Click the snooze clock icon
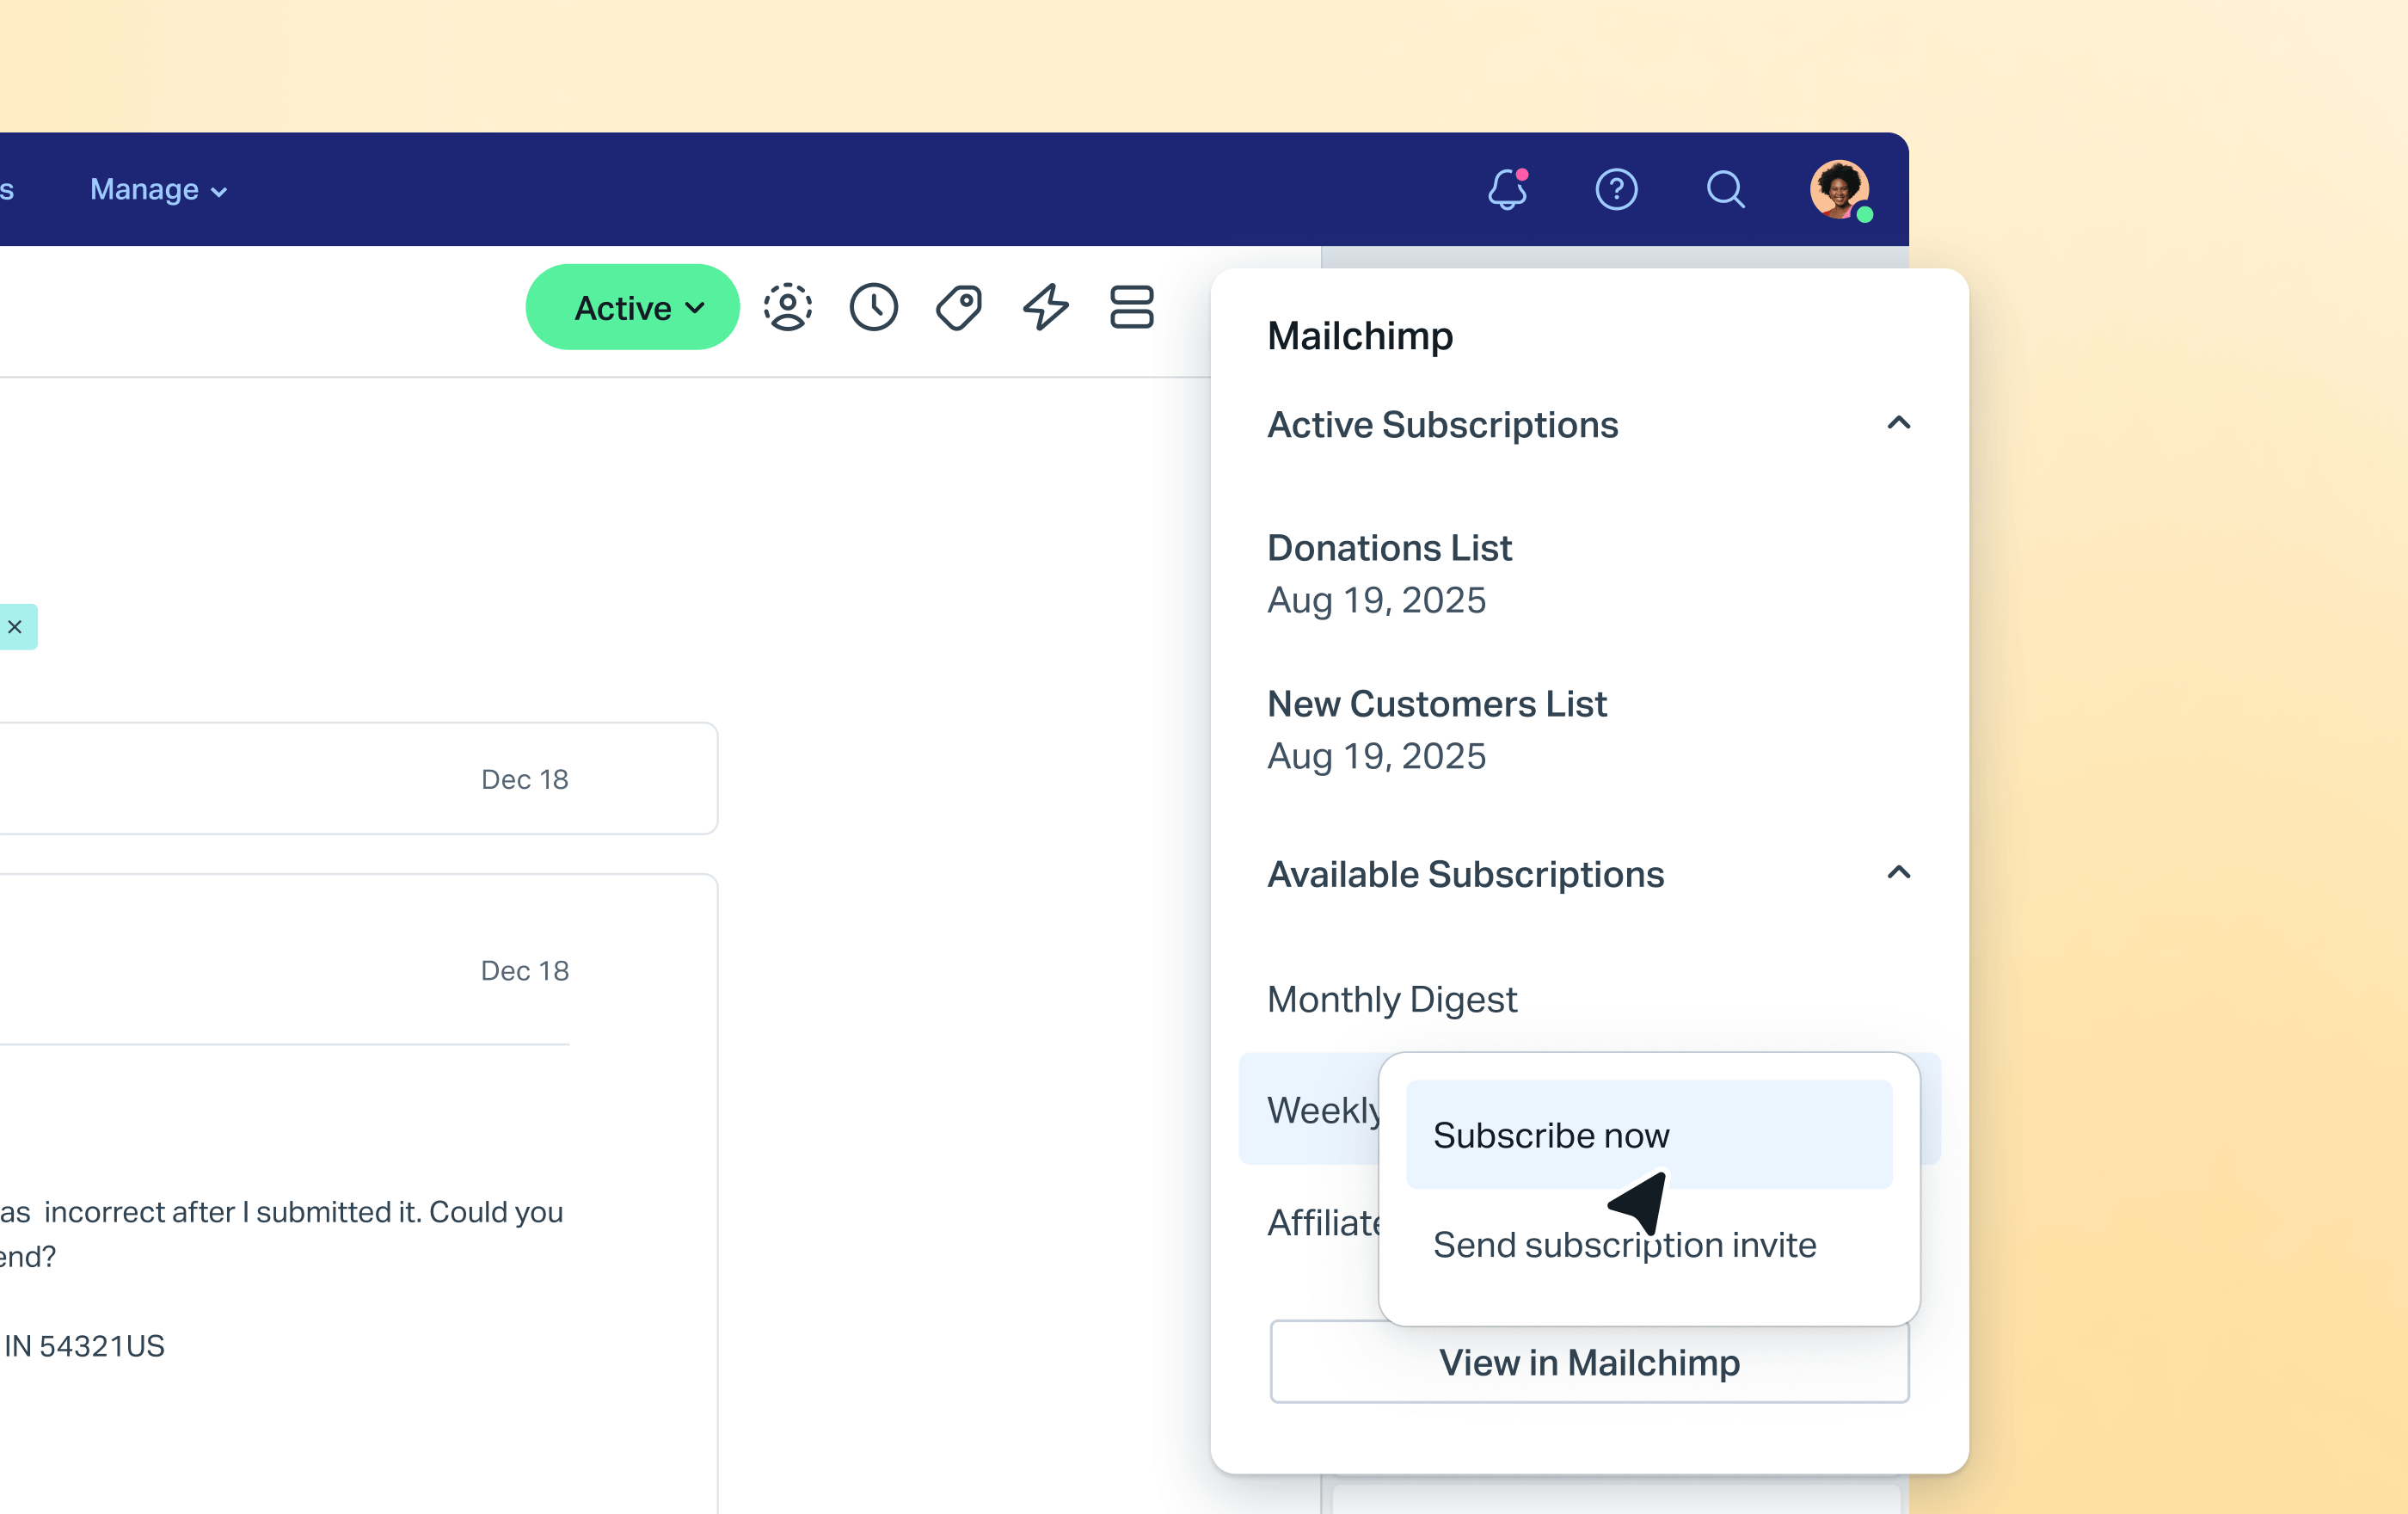This screenshot has height=1514, width=2408. [874, 307]
